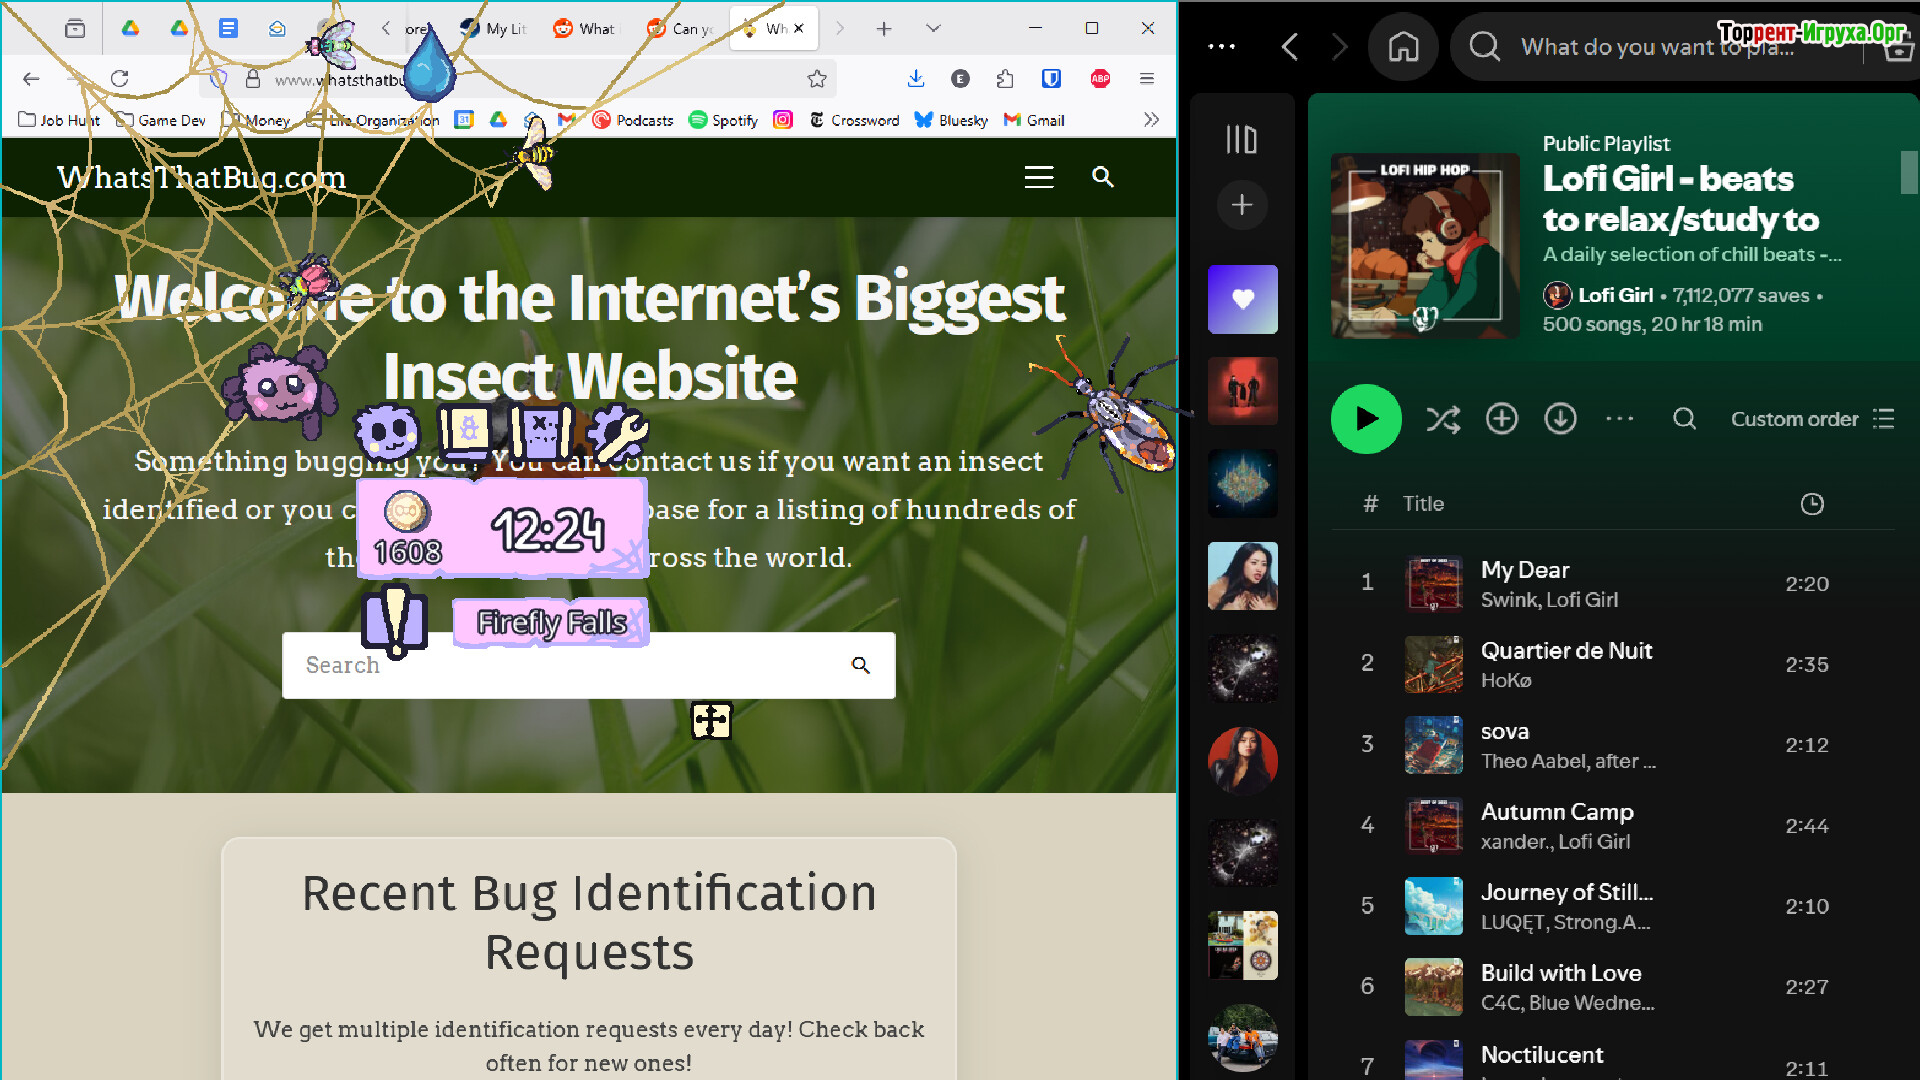Open the bug journal book icon
The image size is (1920, 1080).
click(465, 432)
